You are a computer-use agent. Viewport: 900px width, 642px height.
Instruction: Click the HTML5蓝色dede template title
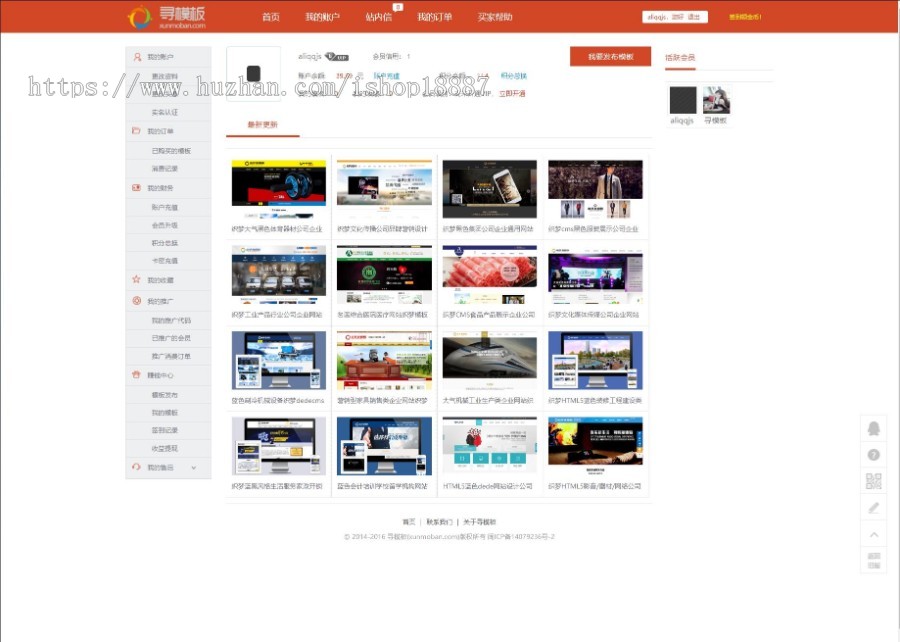click(488, 486)
